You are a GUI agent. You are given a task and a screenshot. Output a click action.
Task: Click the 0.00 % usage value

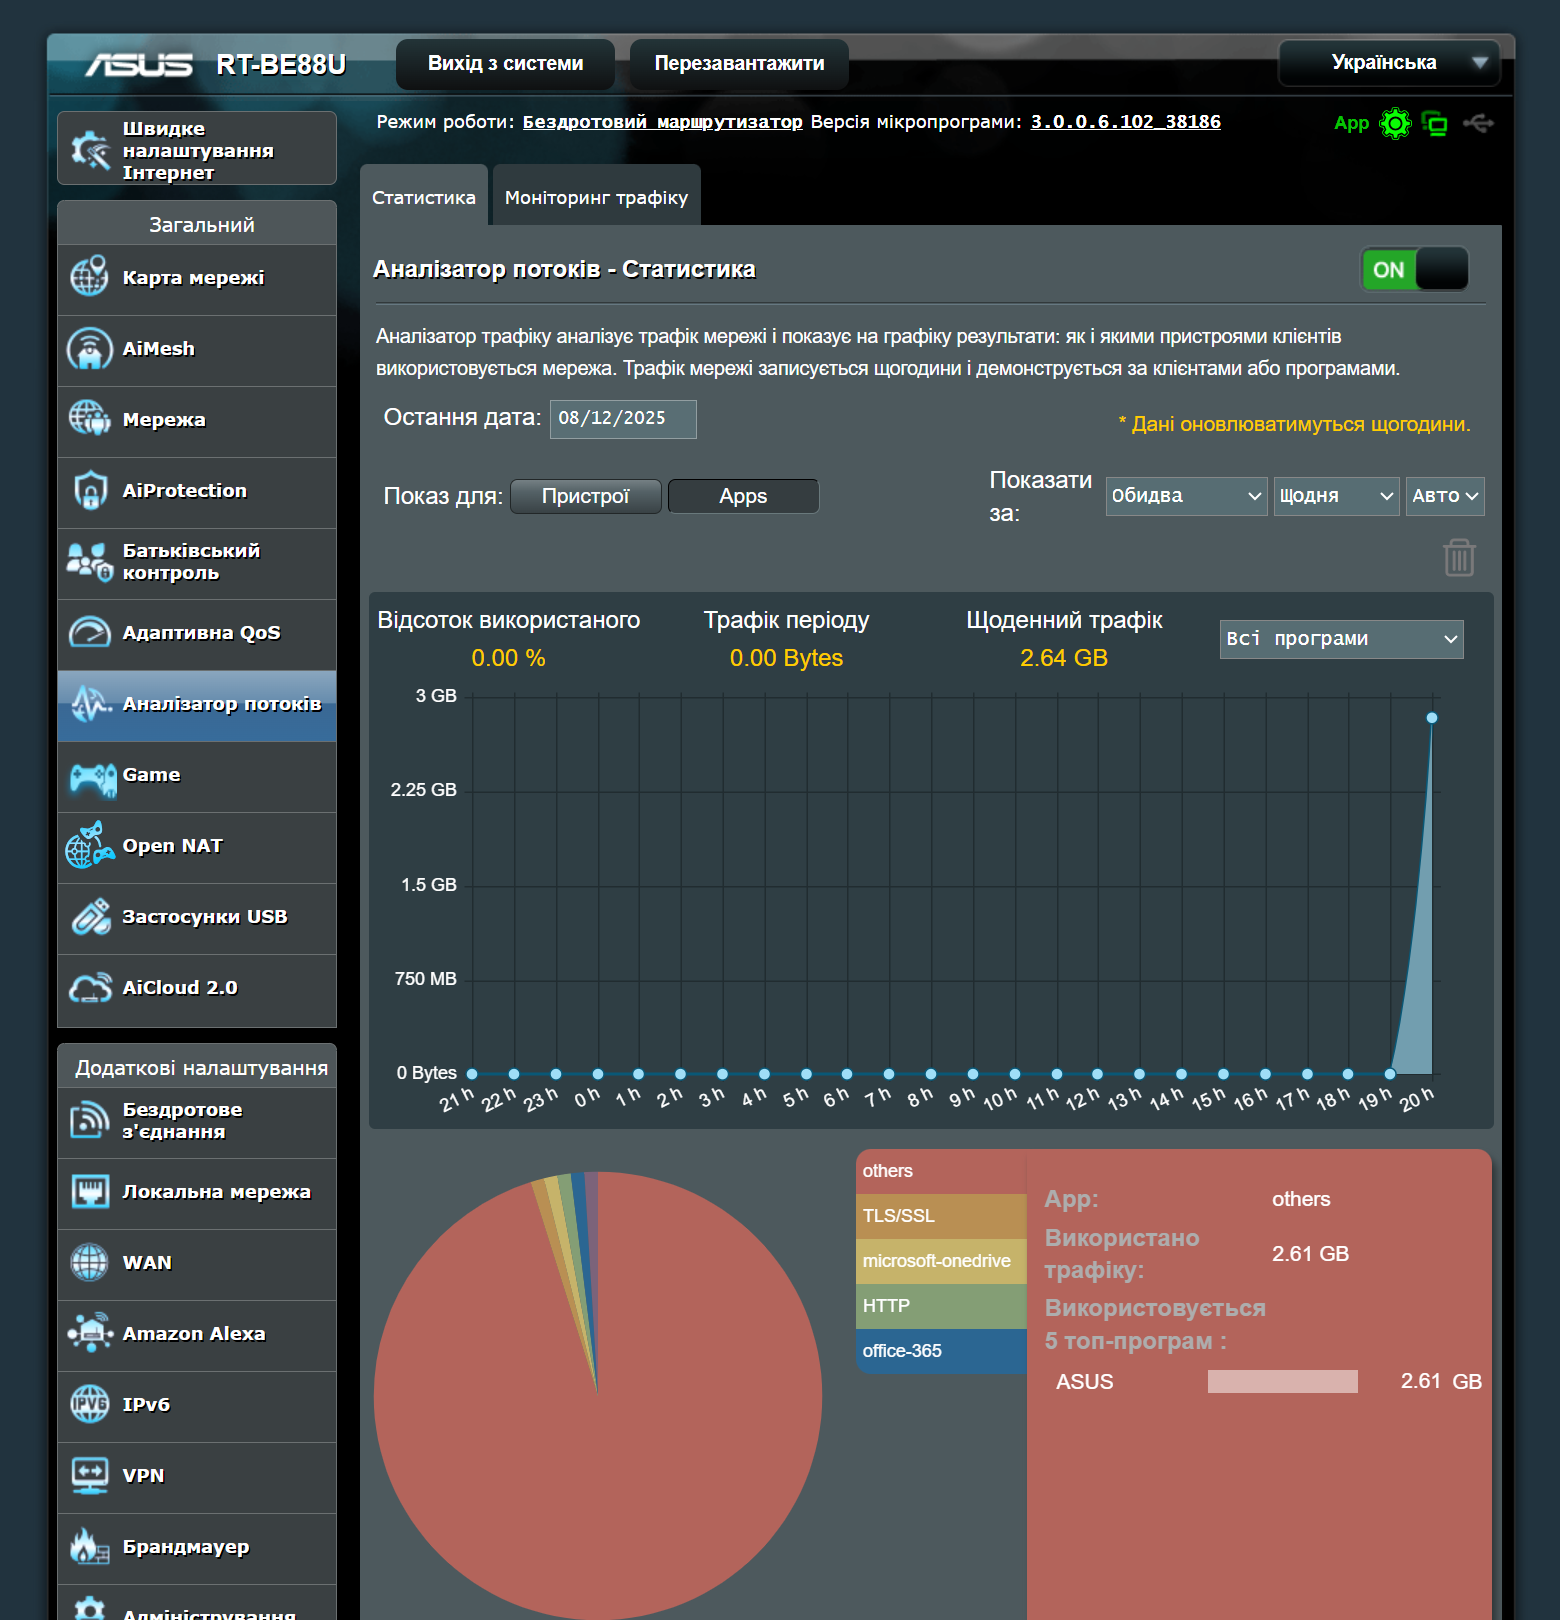coord(508,658)
